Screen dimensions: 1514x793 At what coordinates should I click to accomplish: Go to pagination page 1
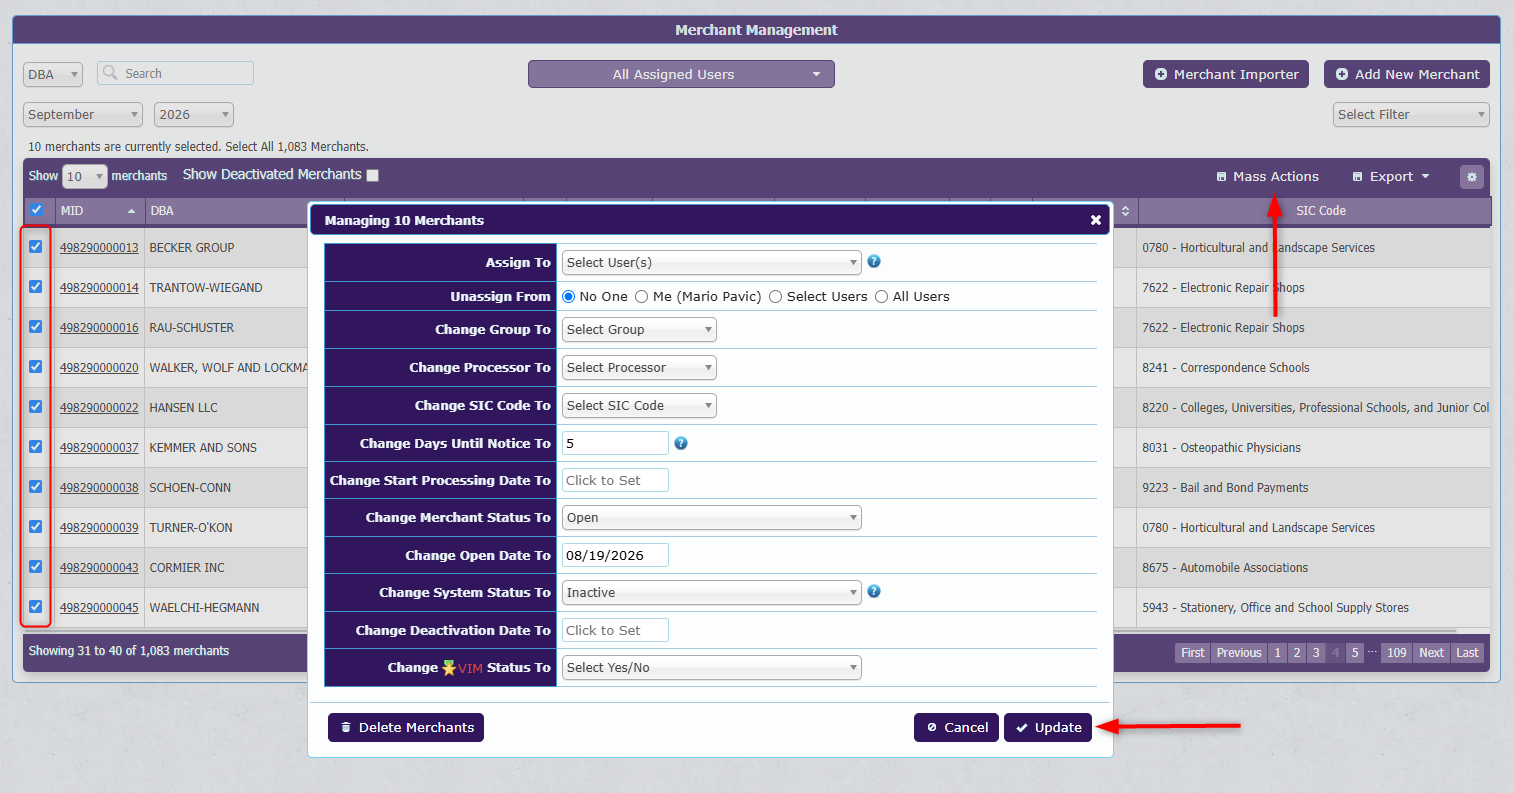pos(1277,653)
